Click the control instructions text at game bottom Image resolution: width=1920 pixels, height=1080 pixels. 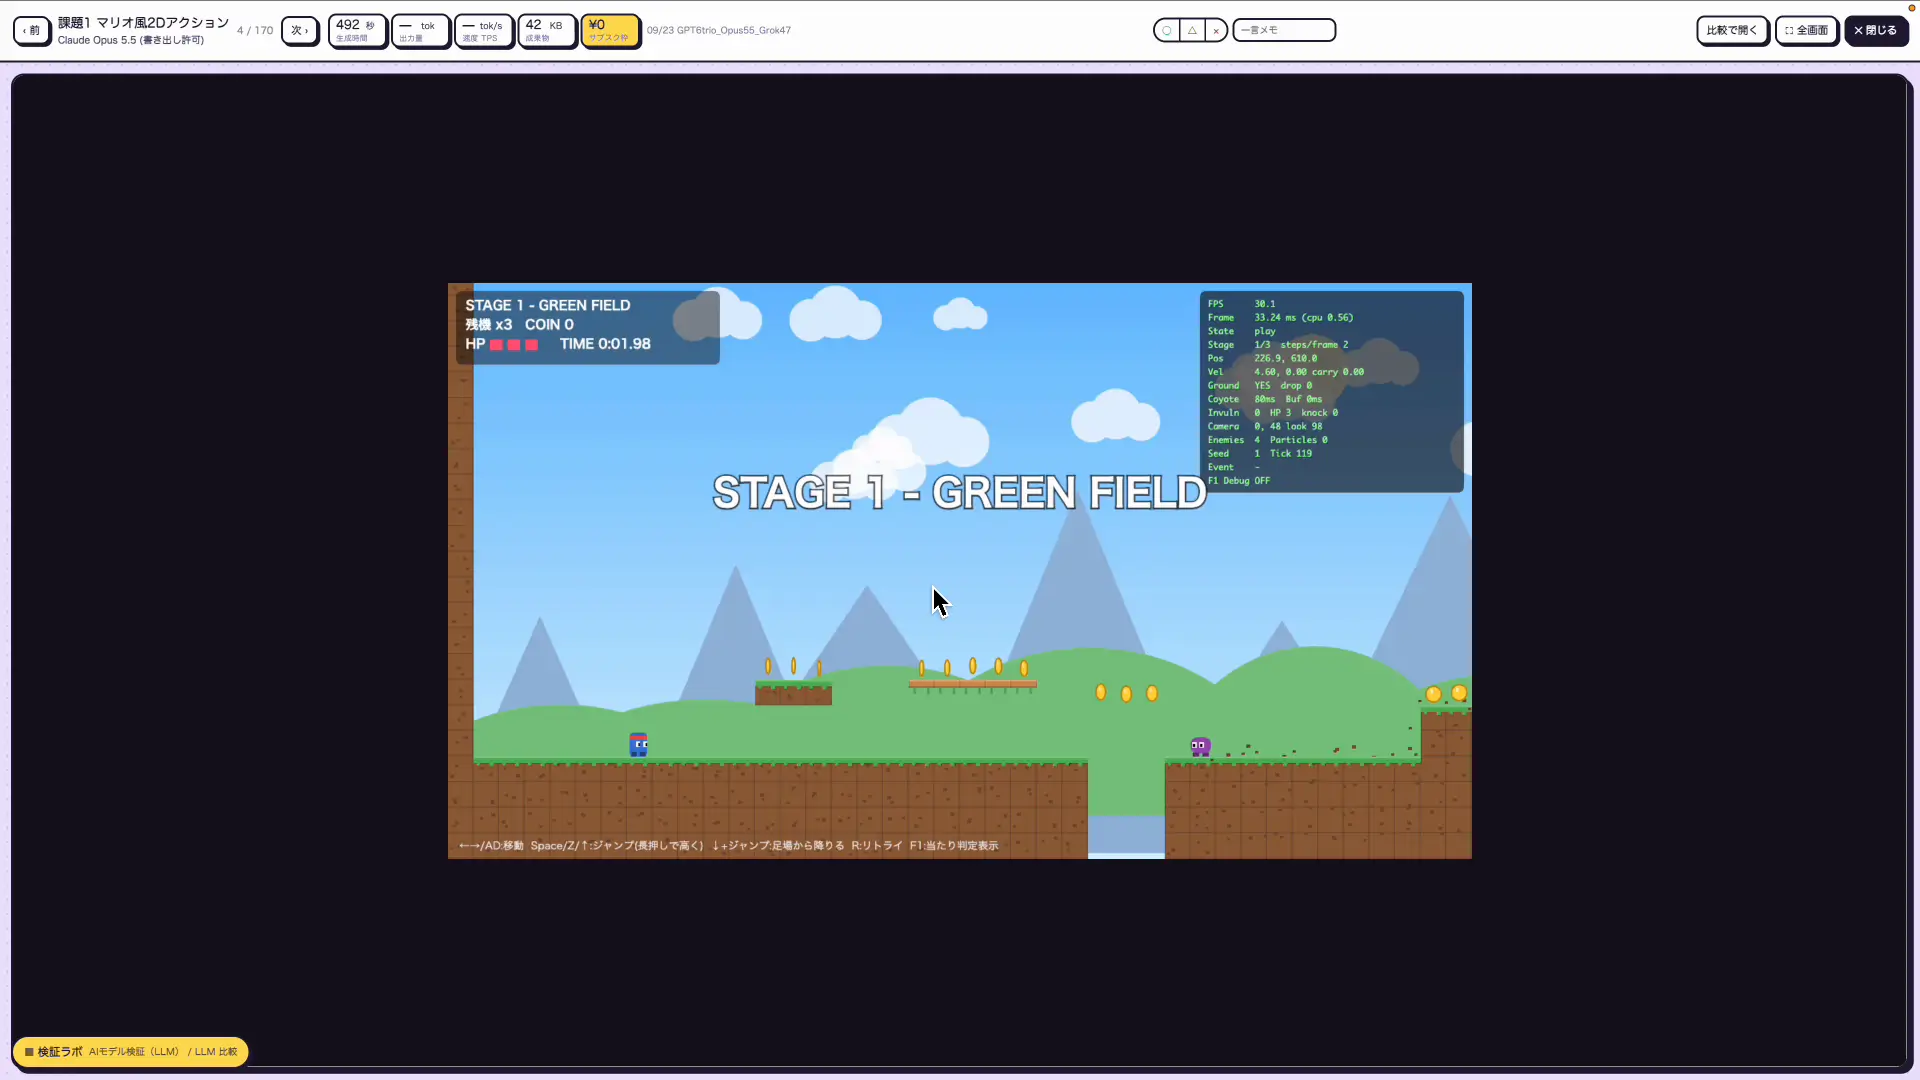pyautogui.click(x=728, y=846)
